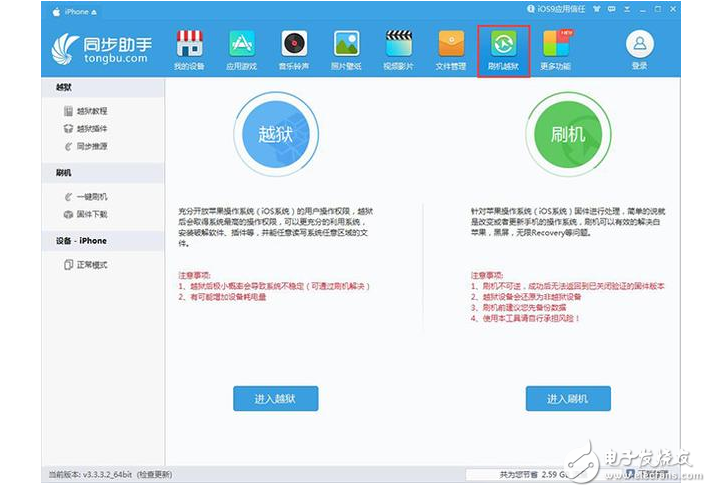Click the 注意事项 heading under jailbreak
This screenshot has width=711, height=492.
(x=194, y=276)
